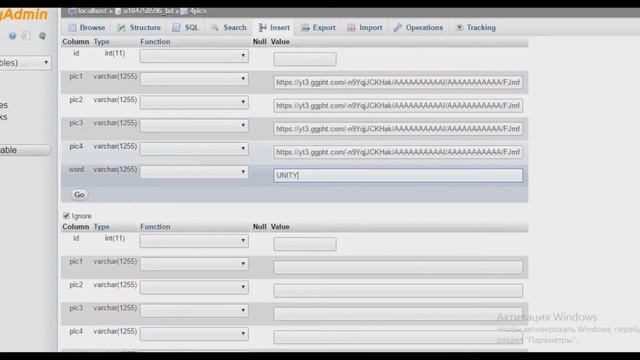Open the Browse tab
Screen dimensions: 640x360
pyautogui.click(x=87, y=28)
